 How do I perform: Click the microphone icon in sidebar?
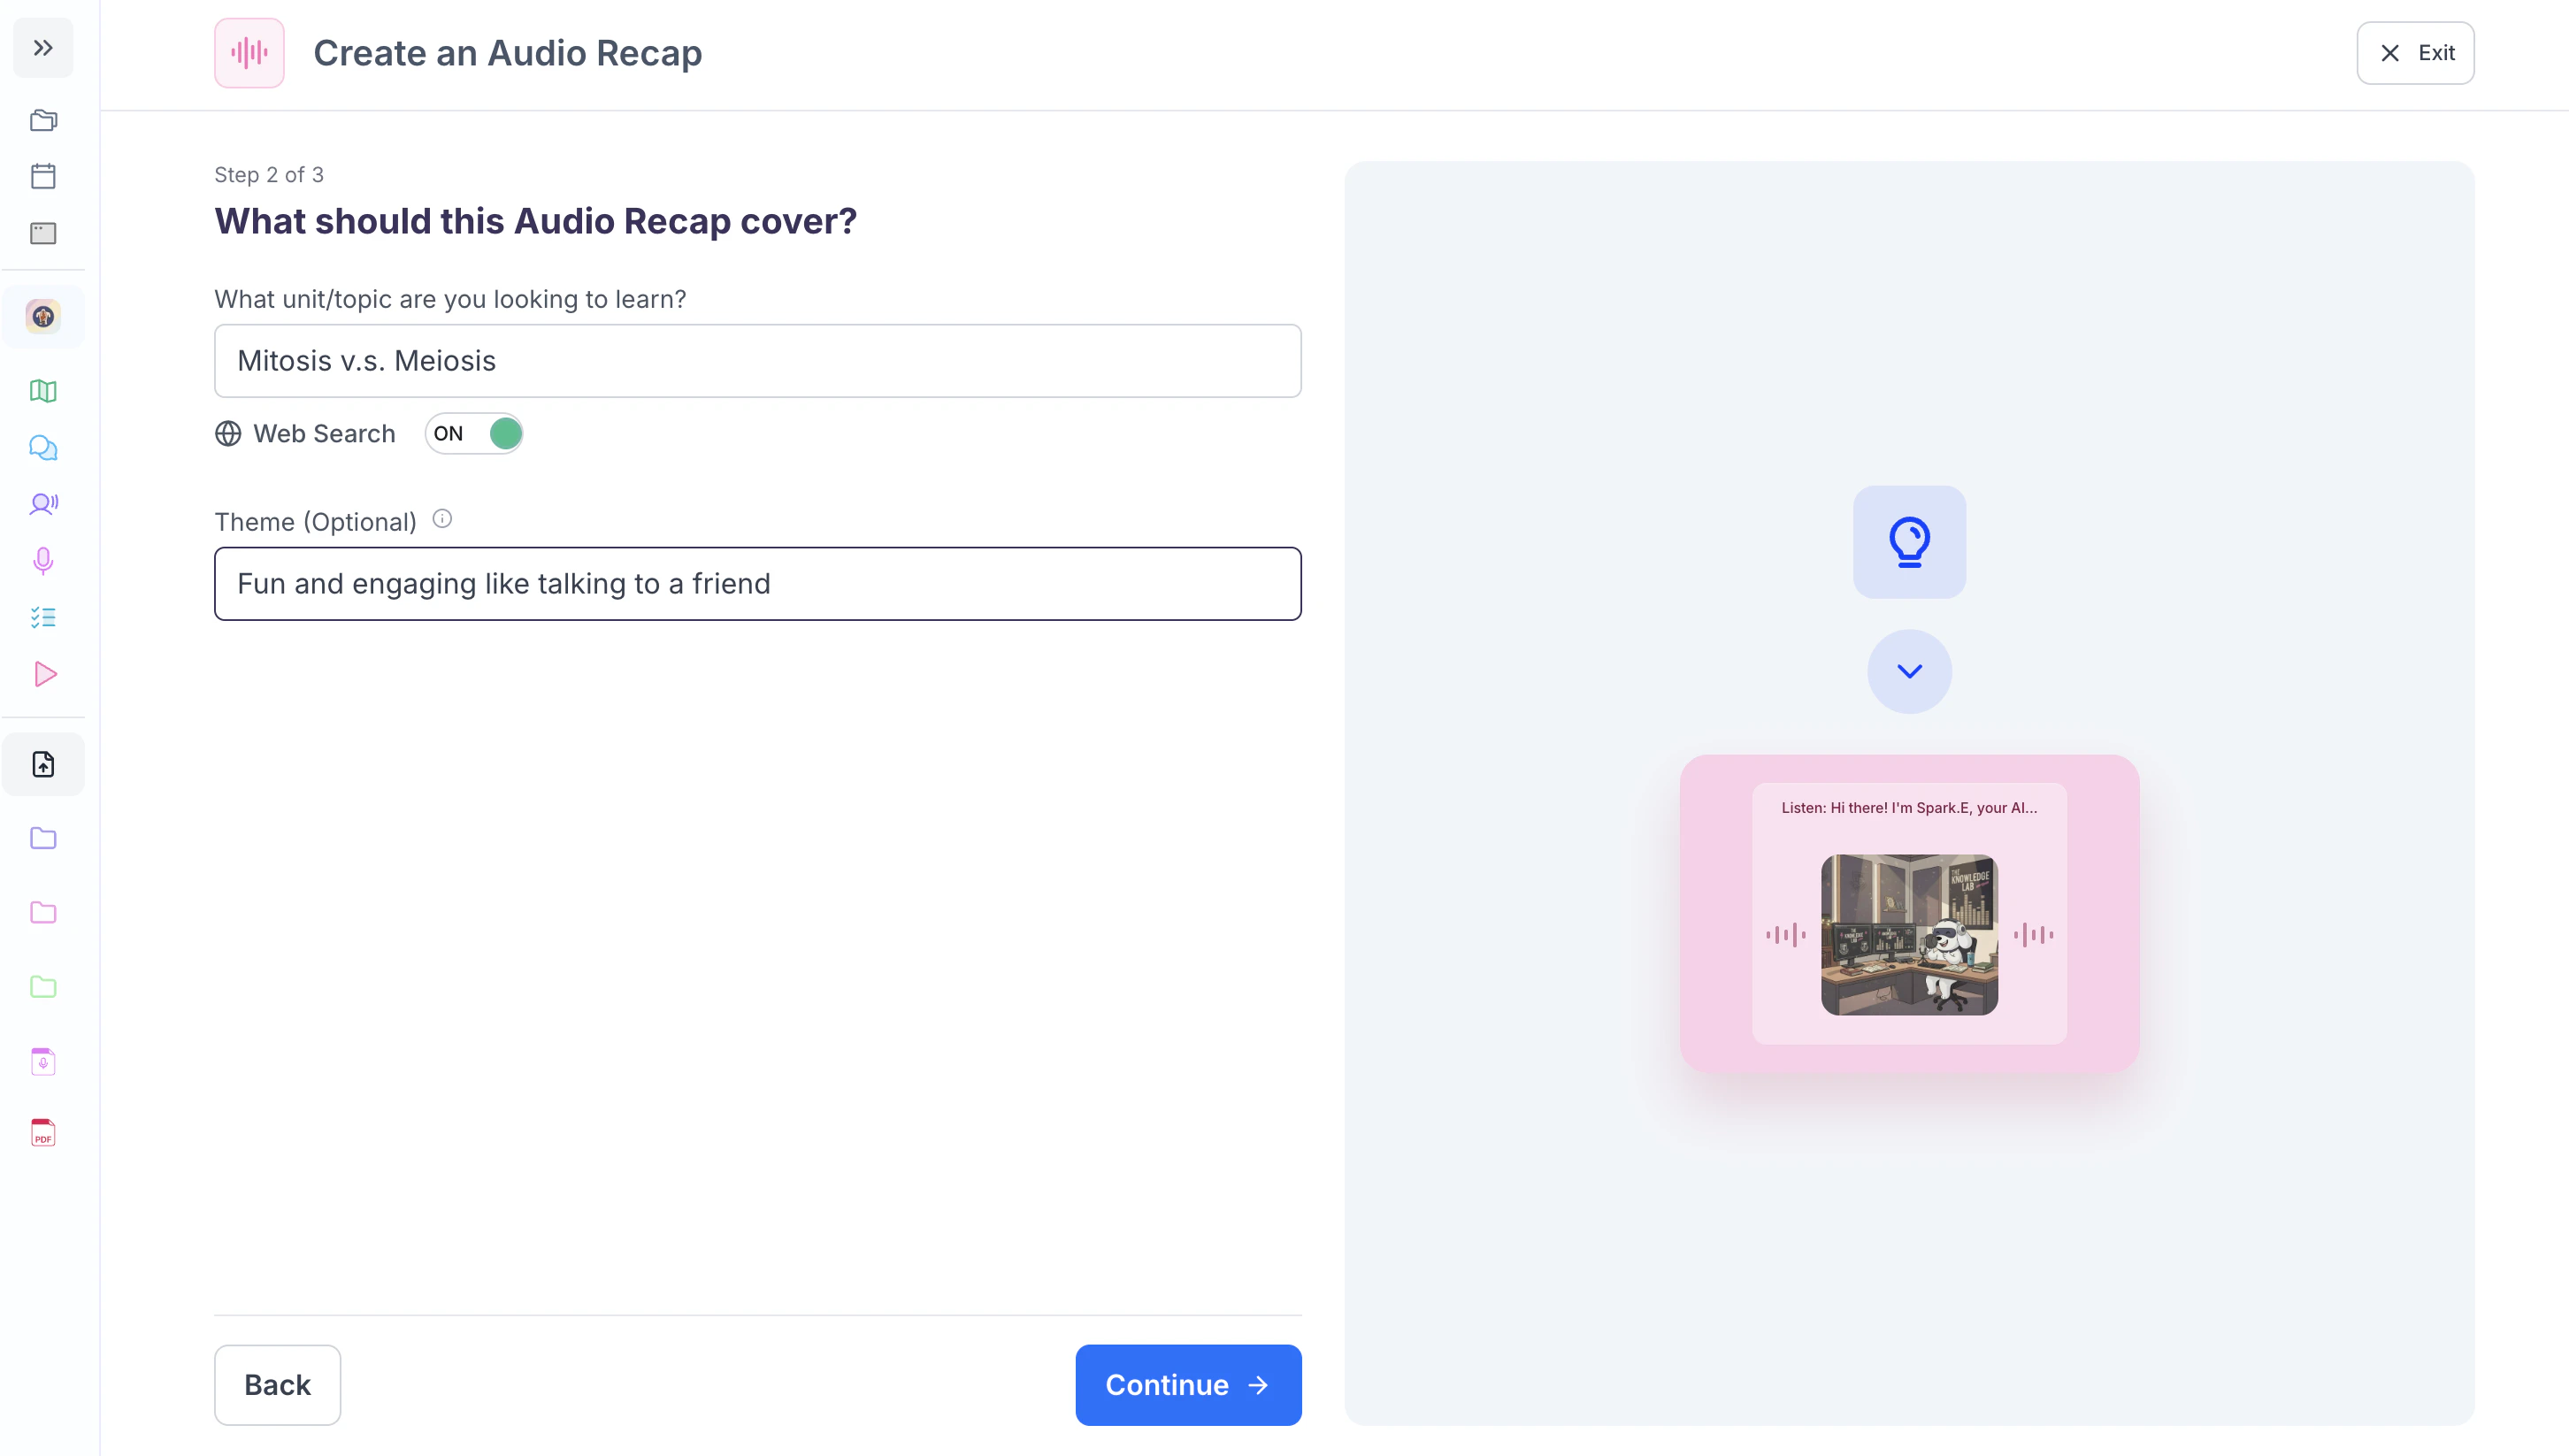coord(43,560)
